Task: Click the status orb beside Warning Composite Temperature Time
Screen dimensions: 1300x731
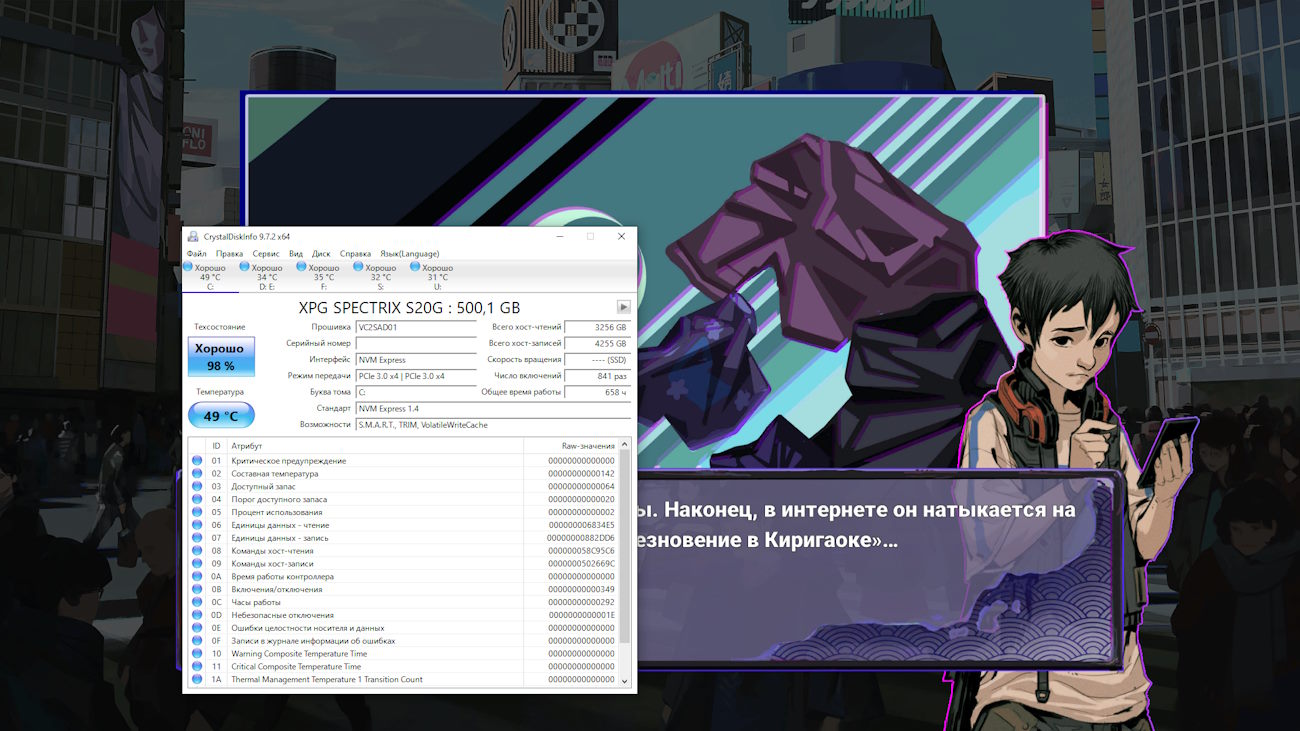Action: pyautogui.click(x=197, y=654)
